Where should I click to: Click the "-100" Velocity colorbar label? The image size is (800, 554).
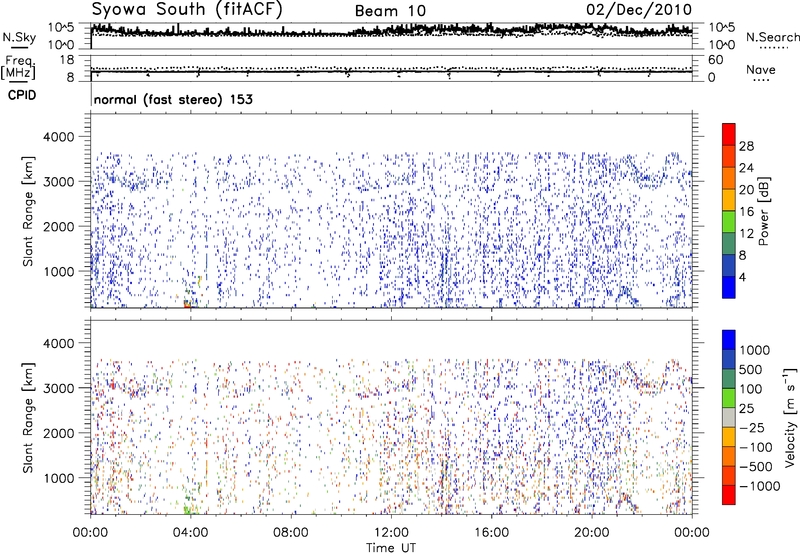(756, 447)
